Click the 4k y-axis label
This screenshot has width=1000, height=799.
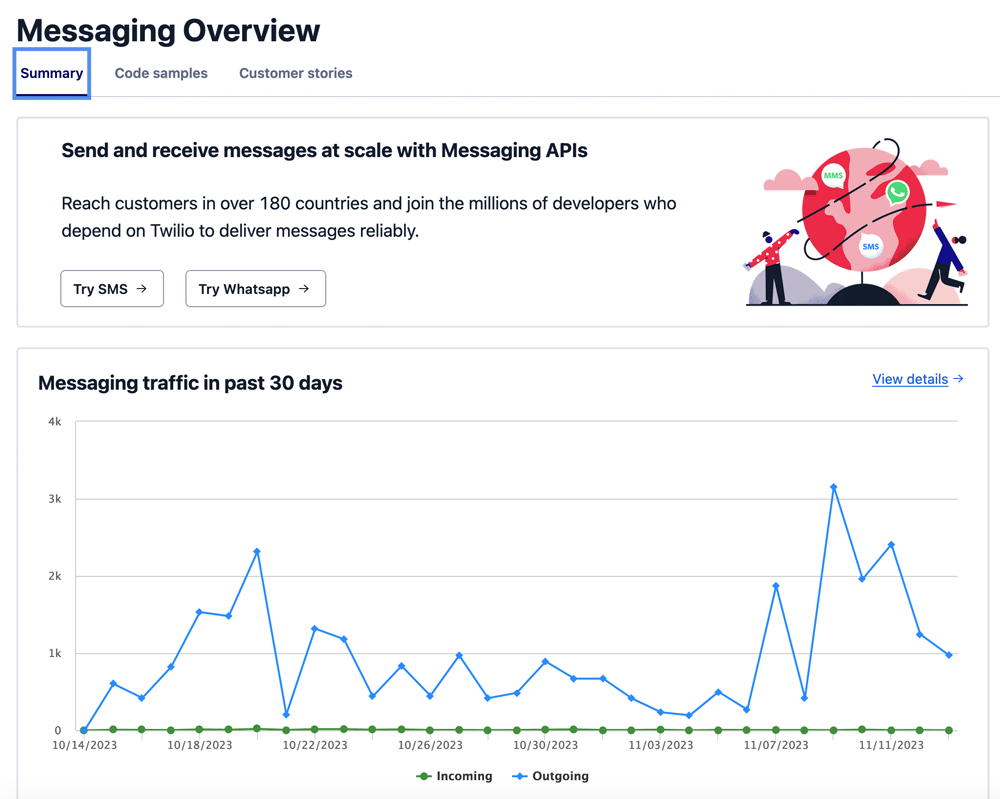[55, 422]
